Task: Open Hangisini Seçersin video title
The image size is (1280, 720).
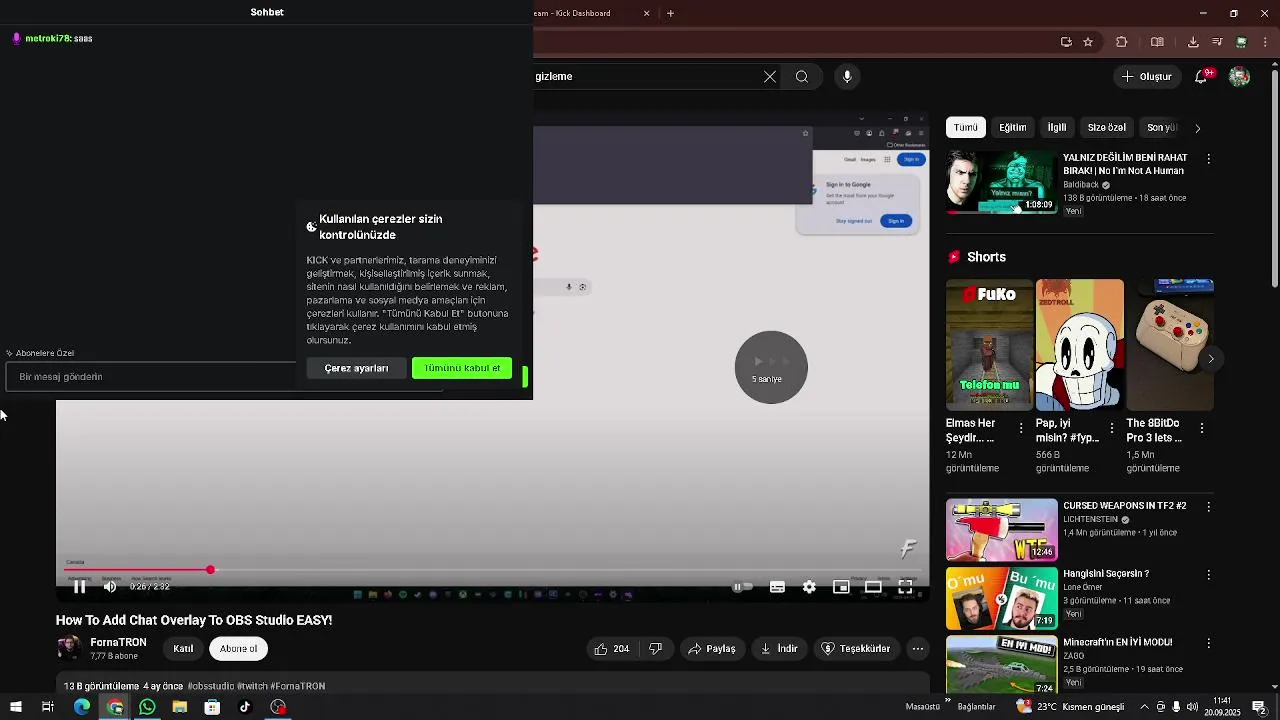Action: coord(1106,574)
